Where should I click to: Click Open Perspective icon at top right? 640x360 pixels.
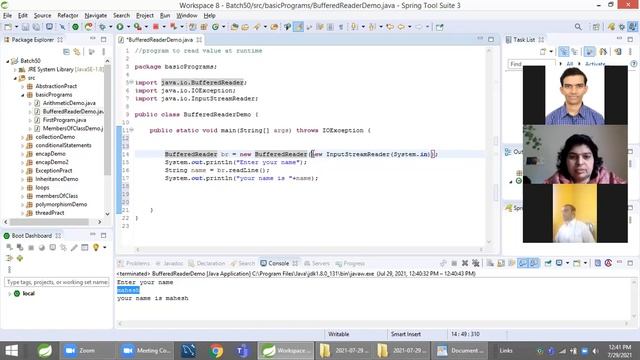click(596, 27)
